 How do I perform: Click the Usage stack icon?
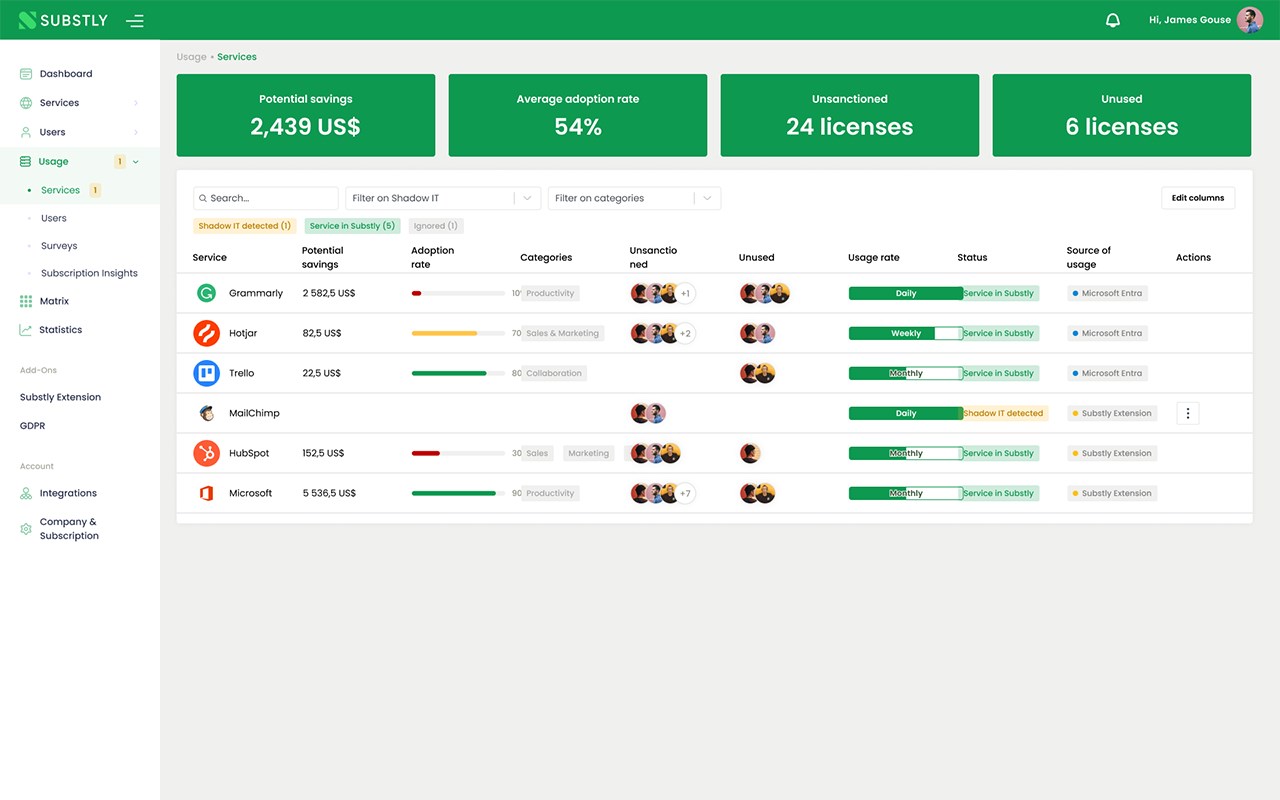click(x=26, y=161)
